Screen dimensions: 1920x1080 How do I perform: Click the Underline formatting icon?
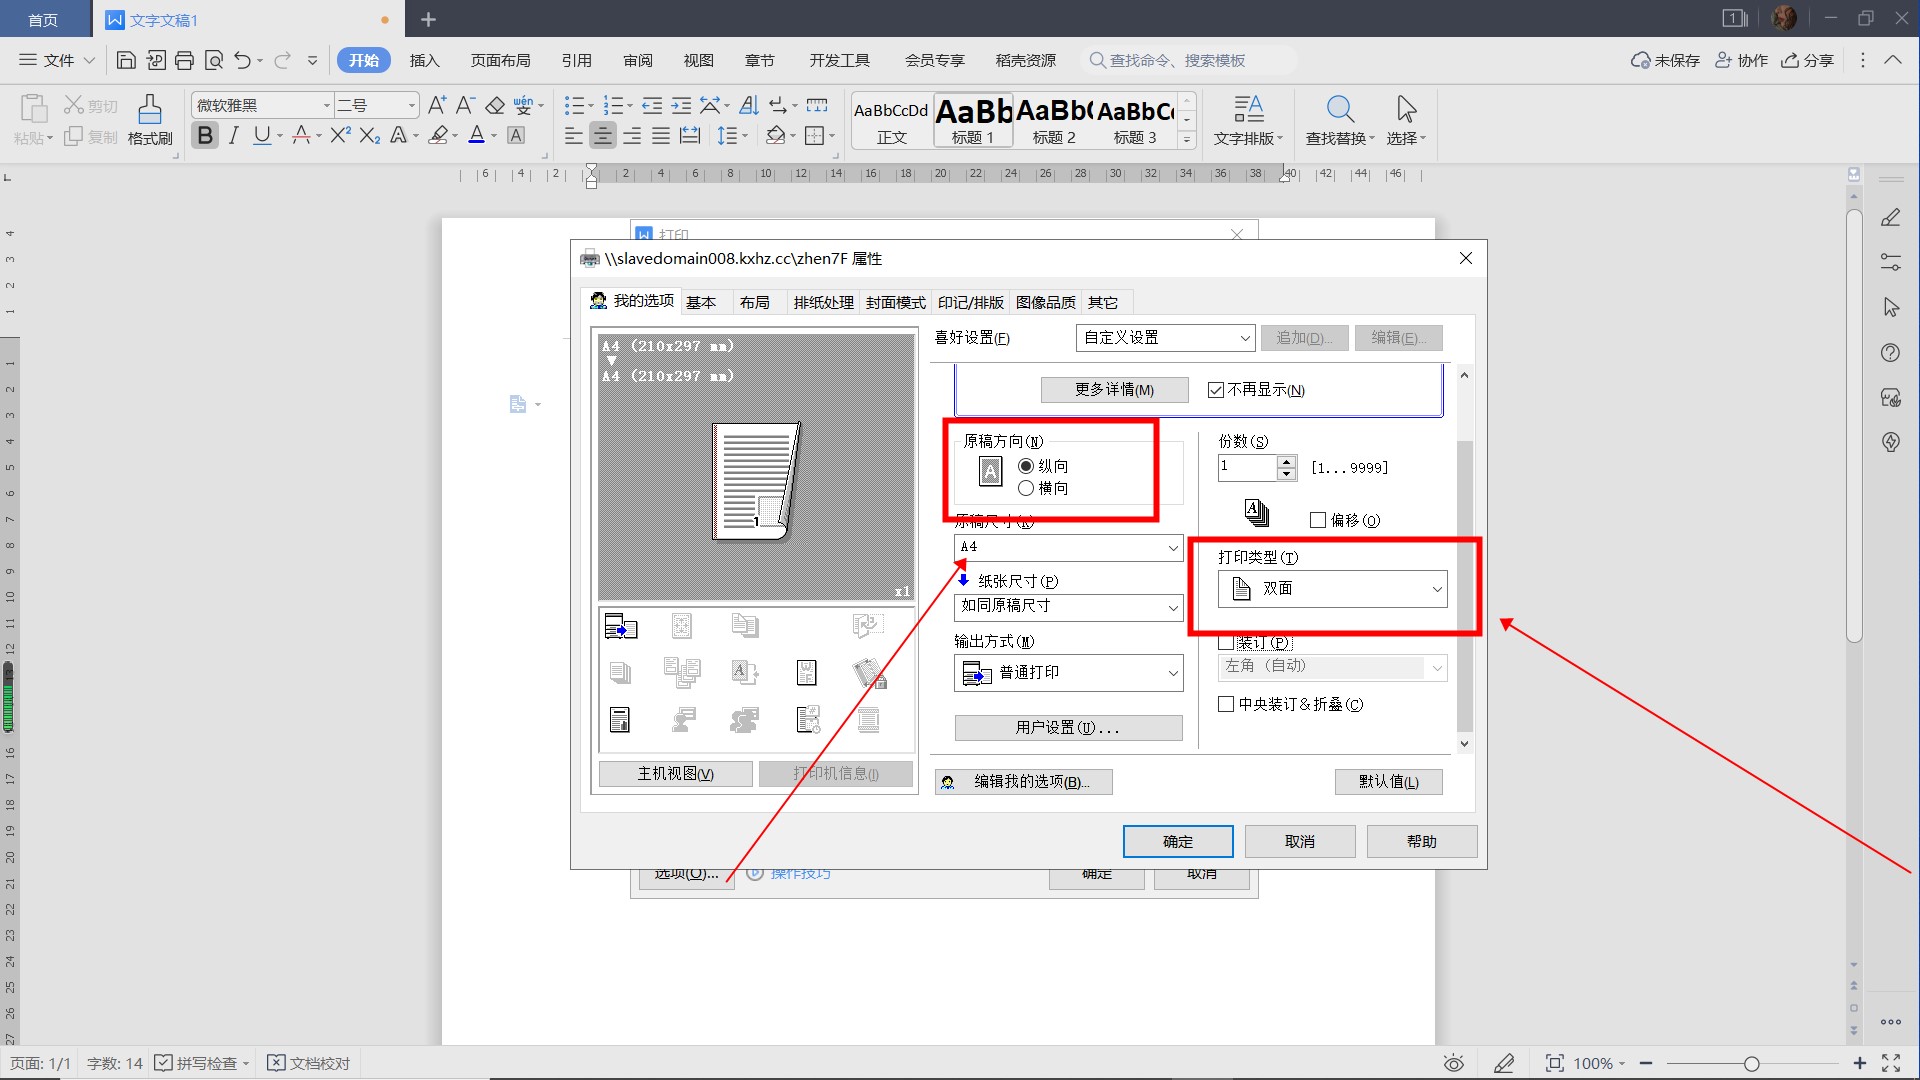click(261, 135)
